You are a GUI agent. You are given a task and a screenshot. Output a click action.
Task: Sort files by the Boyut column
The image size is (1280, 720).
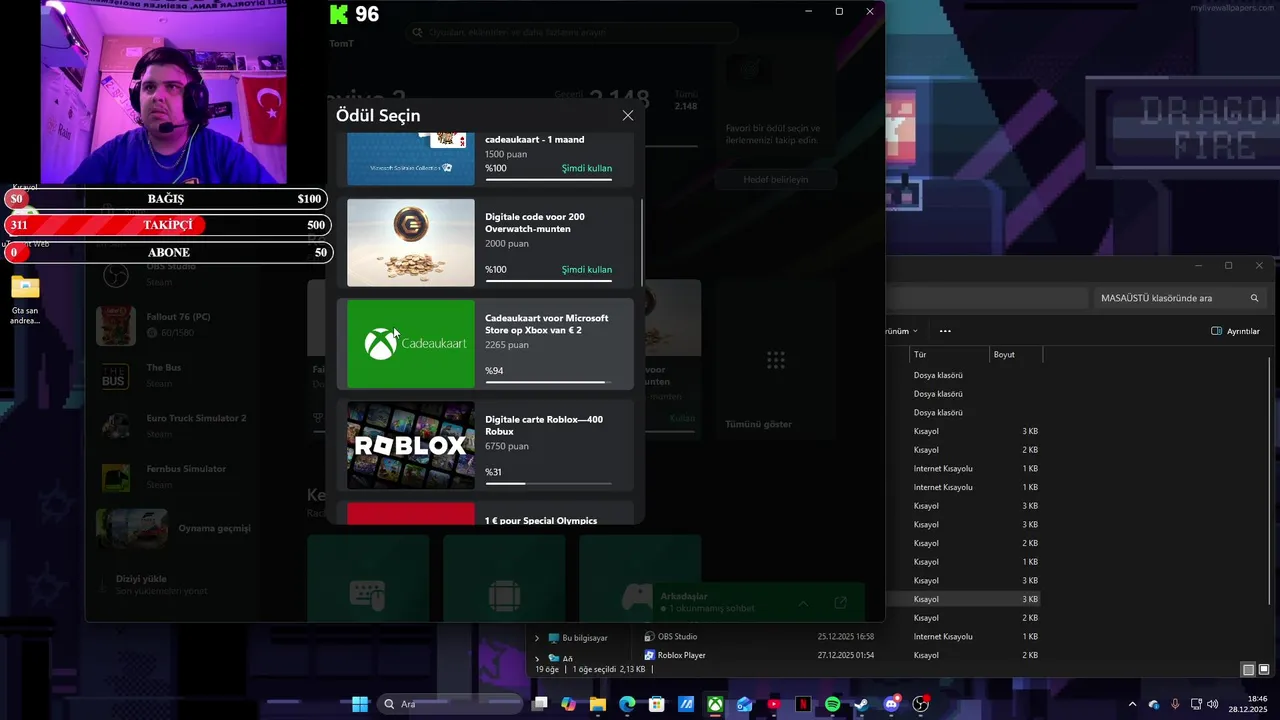(1016, 355)
